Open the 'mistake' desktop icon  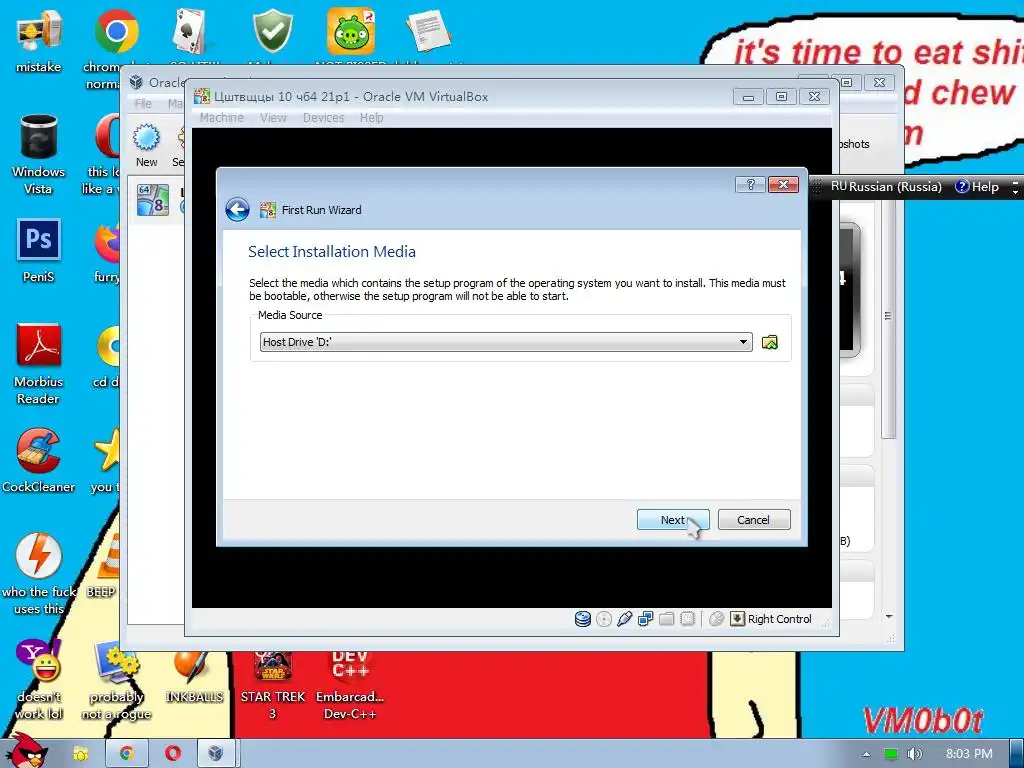39,40
